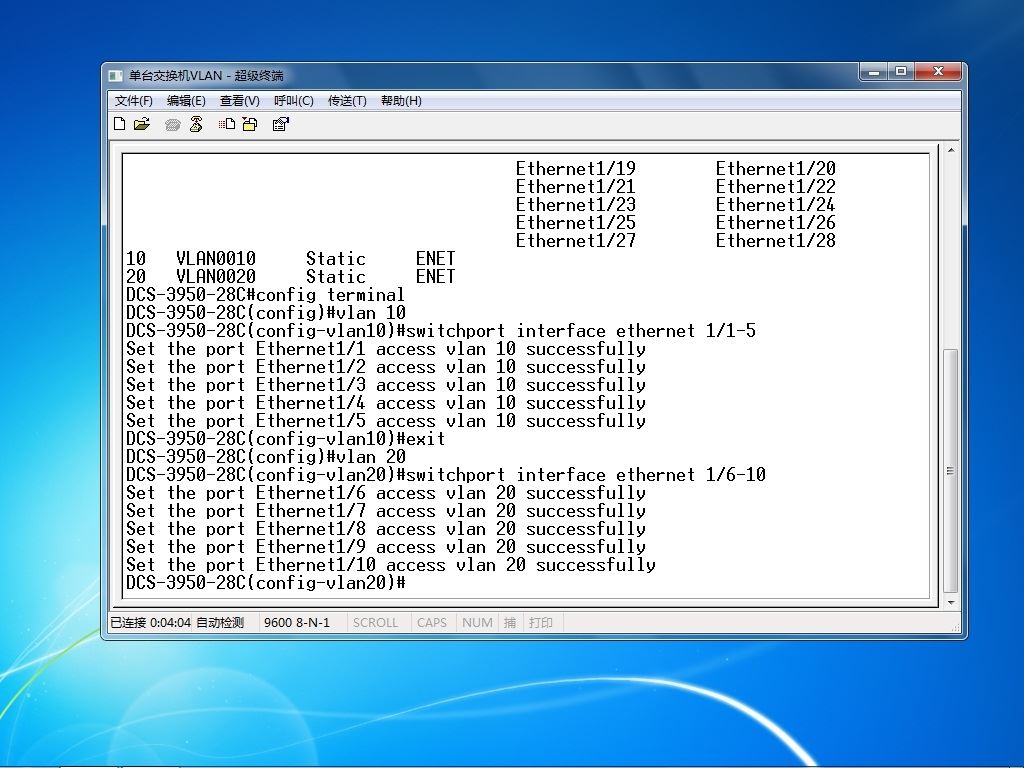Click the 捕 status indicator
The image size is (1024, 768).
[510, 622]
